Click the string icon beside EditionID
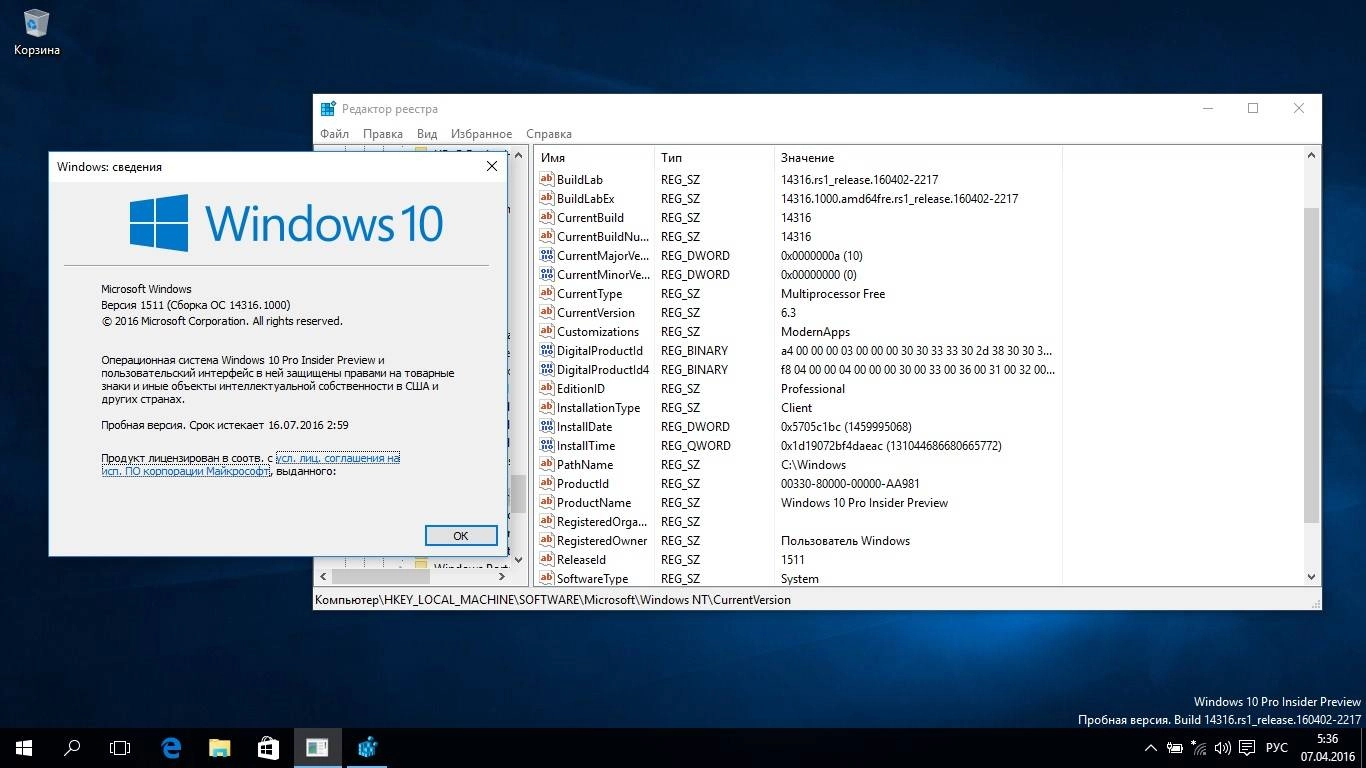The height and width of the screenshot is (768, 1366). [547, 388]
